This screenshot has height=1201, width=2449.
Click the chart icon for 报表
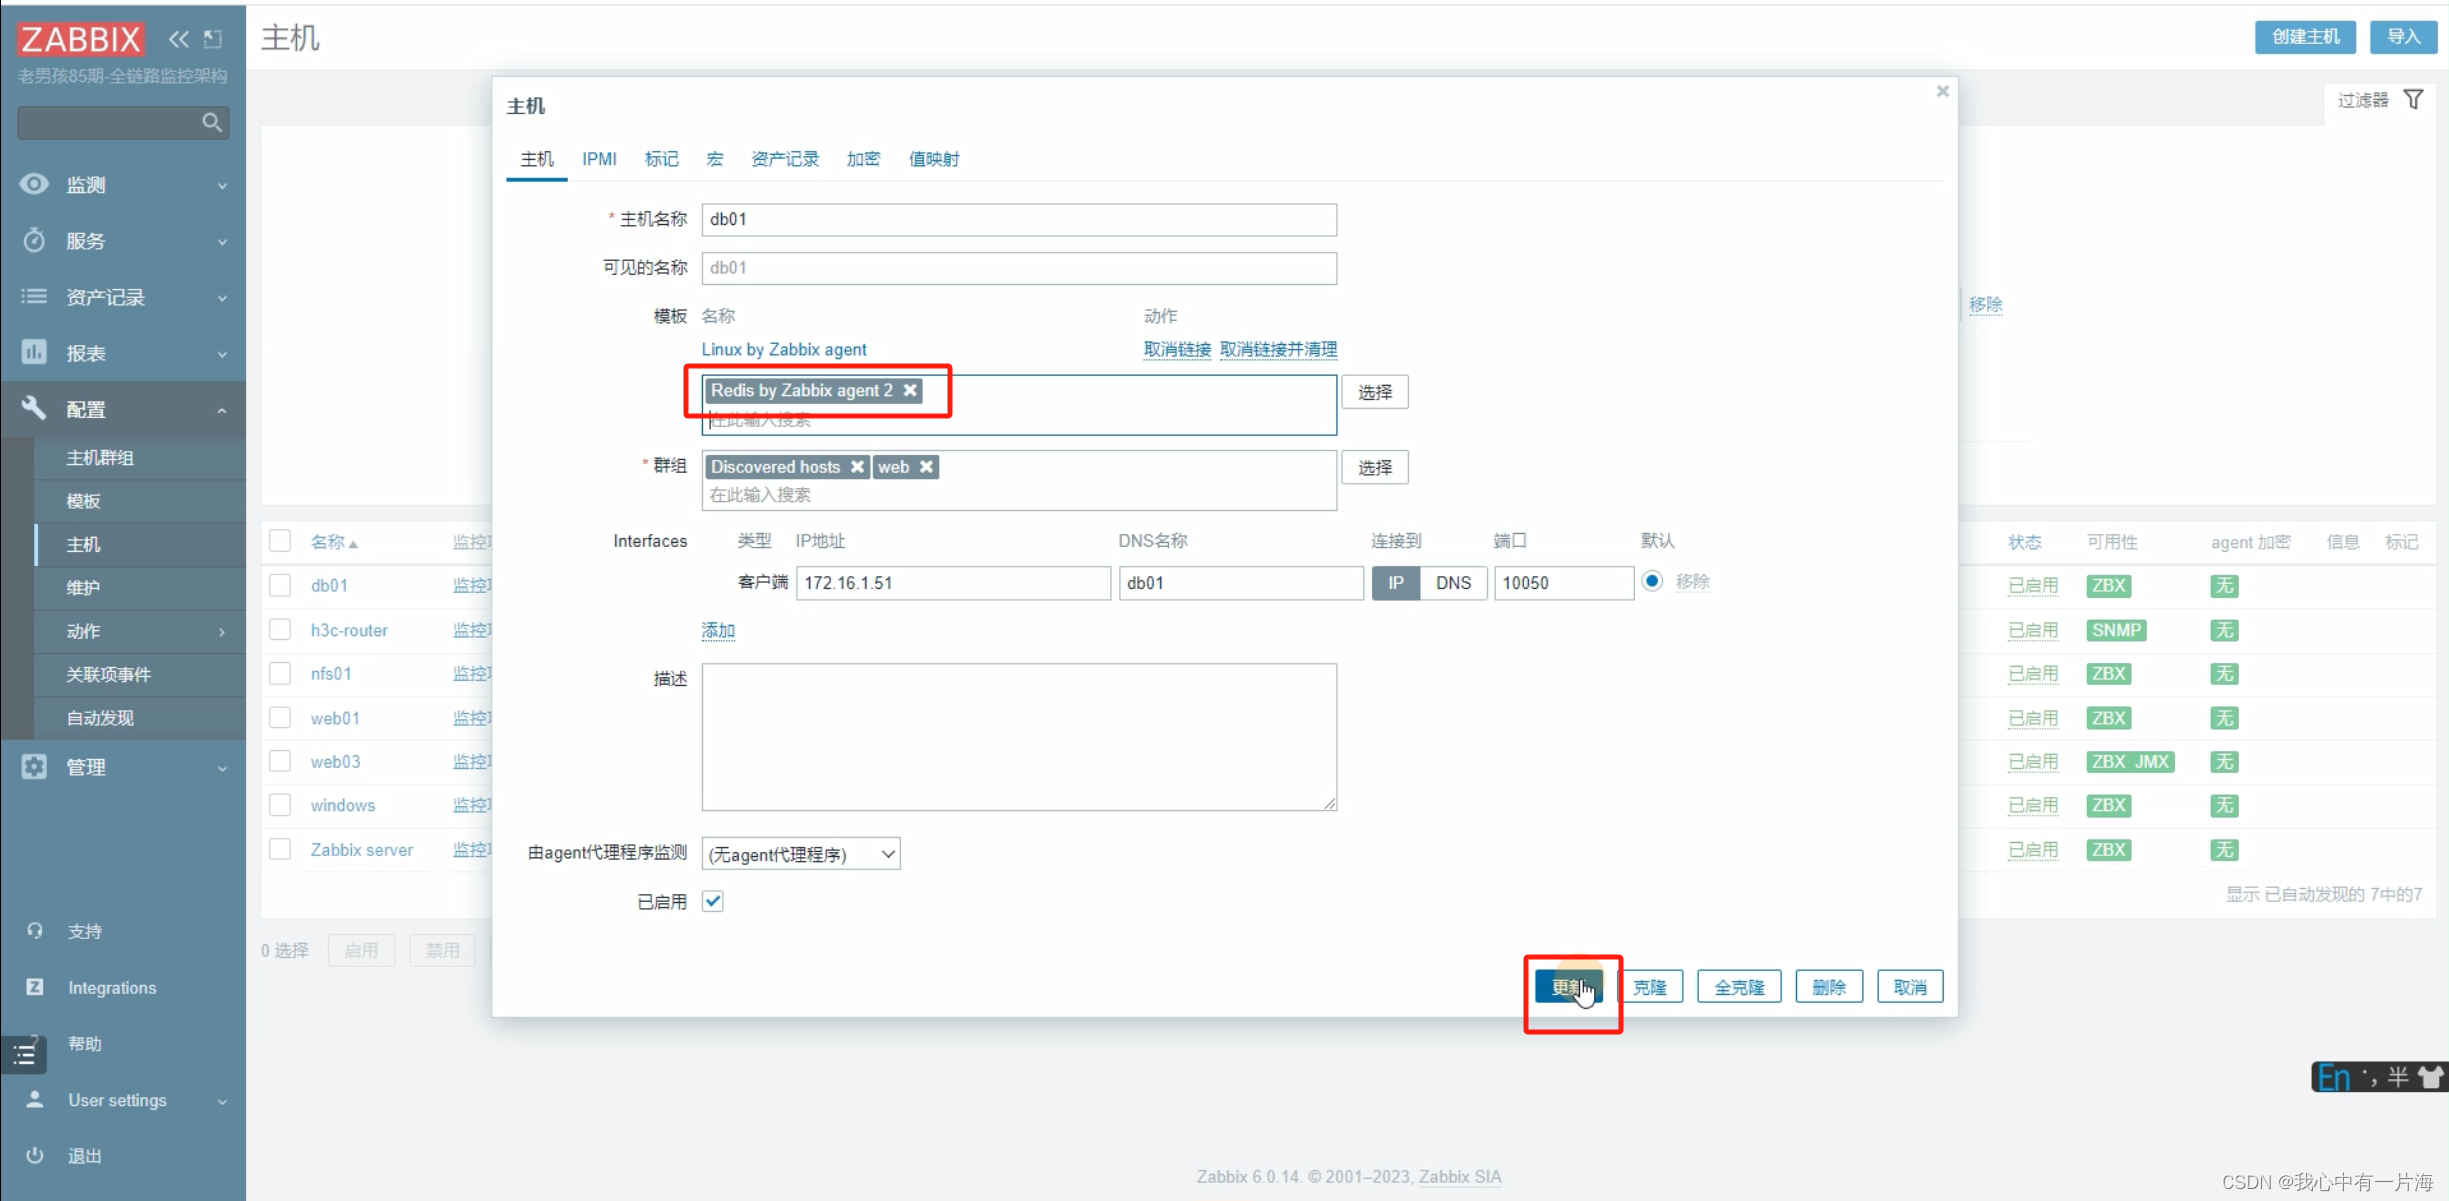tap(34, 352)
